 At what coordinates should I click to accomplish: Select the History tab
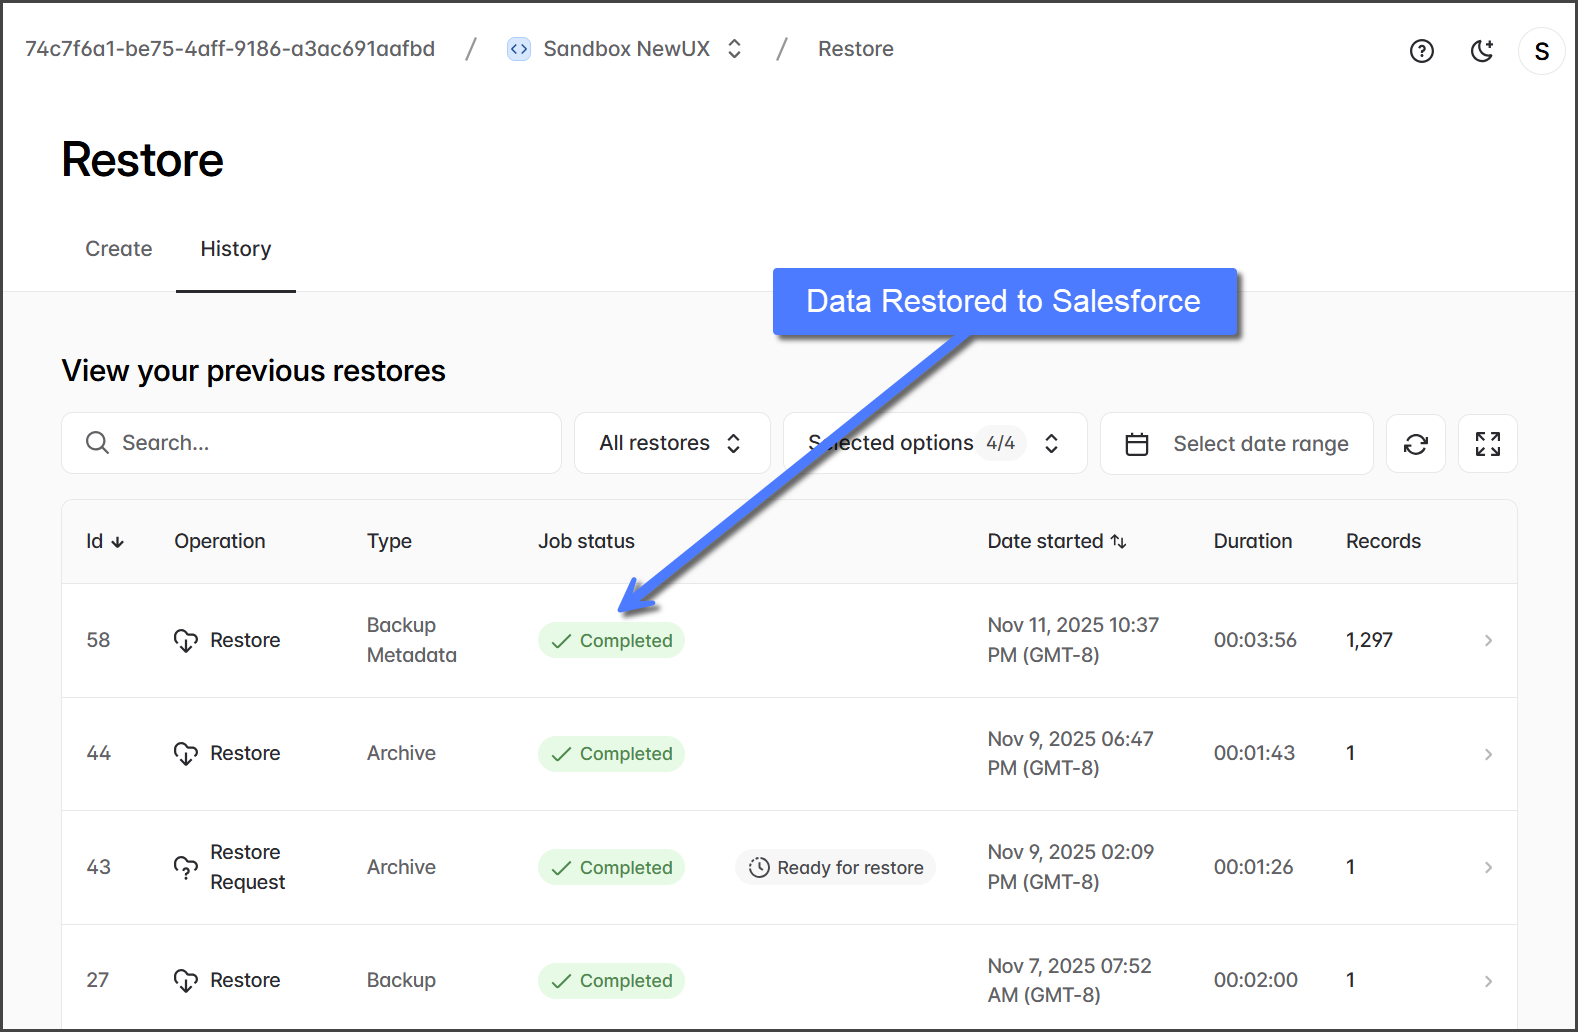(x=236, y=249)
